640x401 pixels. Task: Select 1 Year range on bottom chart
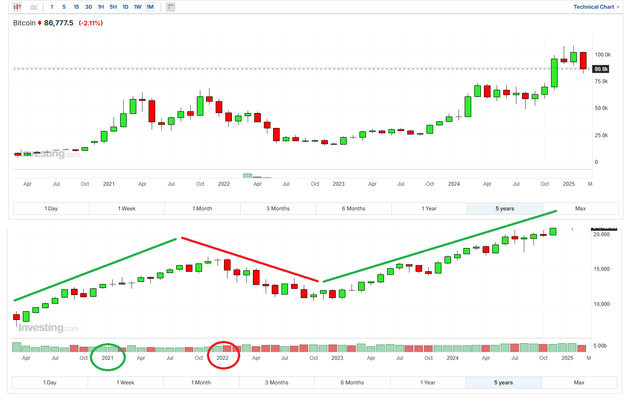coord(428,383)
